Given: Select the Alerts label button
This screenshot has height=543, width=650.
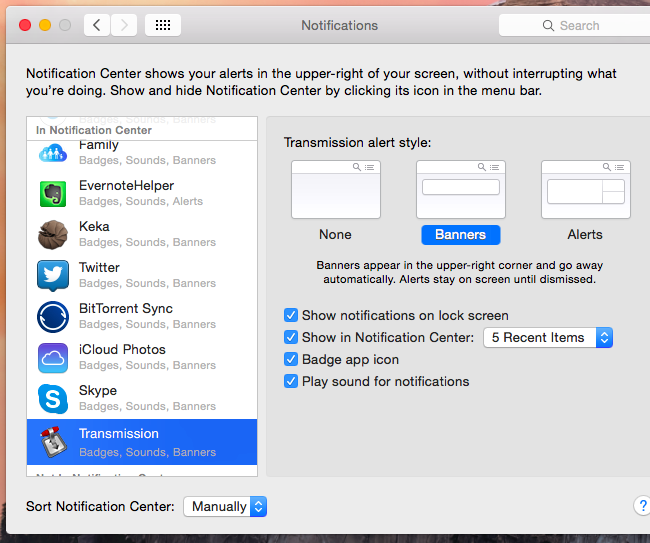Looking at the screenshot, I should click(x=585, y=235).
